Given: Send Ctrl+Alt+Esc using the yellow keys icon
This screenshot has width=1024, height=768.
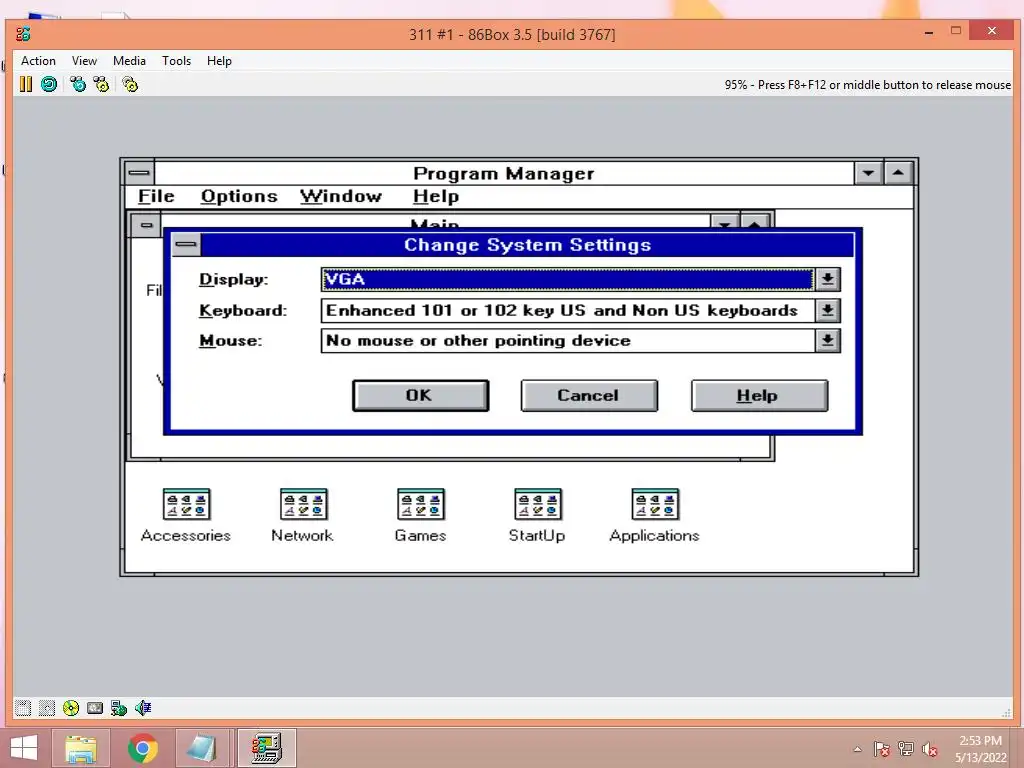Looking at the screenshot, I should (101, 84).
